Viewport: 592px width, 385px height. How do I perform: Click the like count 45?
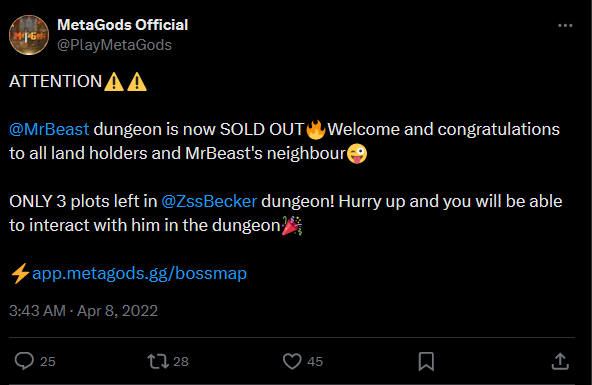click(x=315, y=362)
